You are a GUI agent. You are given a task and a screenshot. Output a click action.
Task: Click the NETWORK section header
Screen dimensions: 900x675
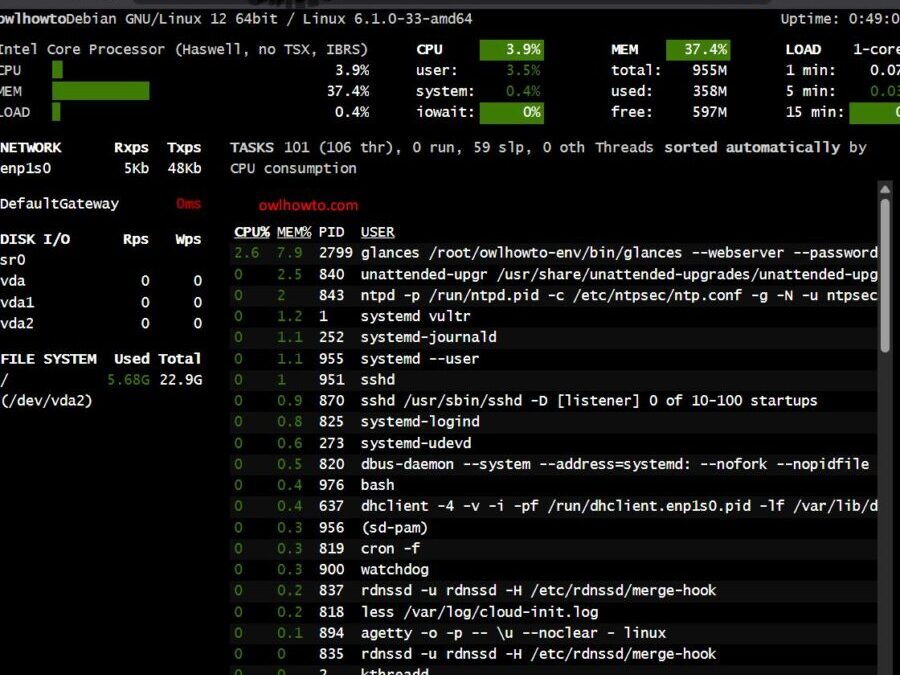point(30,148)
